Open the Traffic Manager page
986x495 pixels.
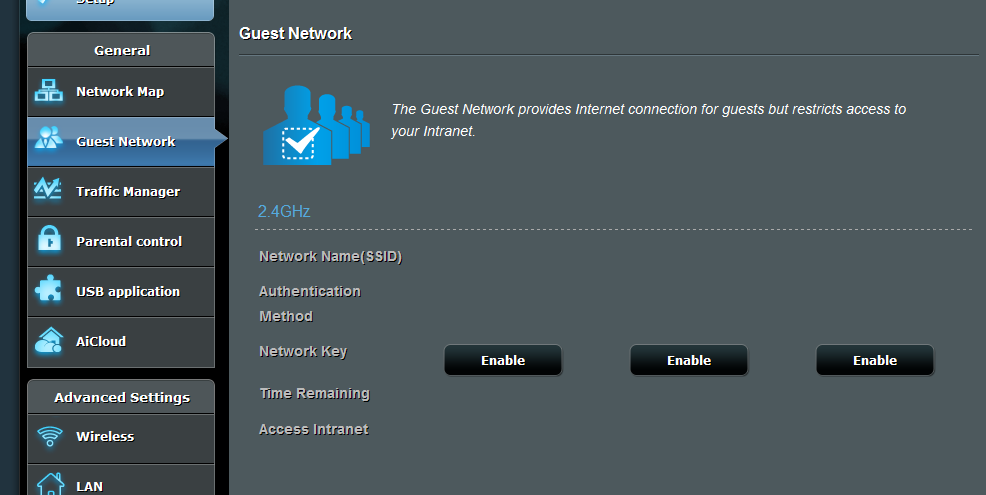click(121, 192)
